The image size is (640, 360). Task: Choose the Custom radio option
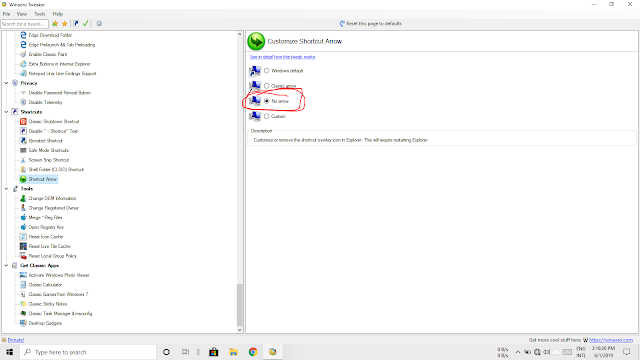(x=267, y=116)
